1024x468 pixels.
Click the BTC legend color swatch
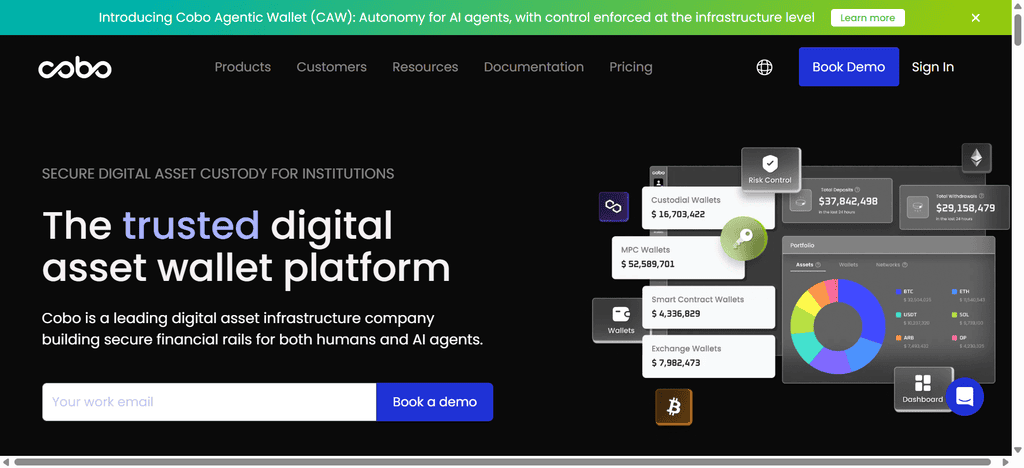(x=899, y=292)
